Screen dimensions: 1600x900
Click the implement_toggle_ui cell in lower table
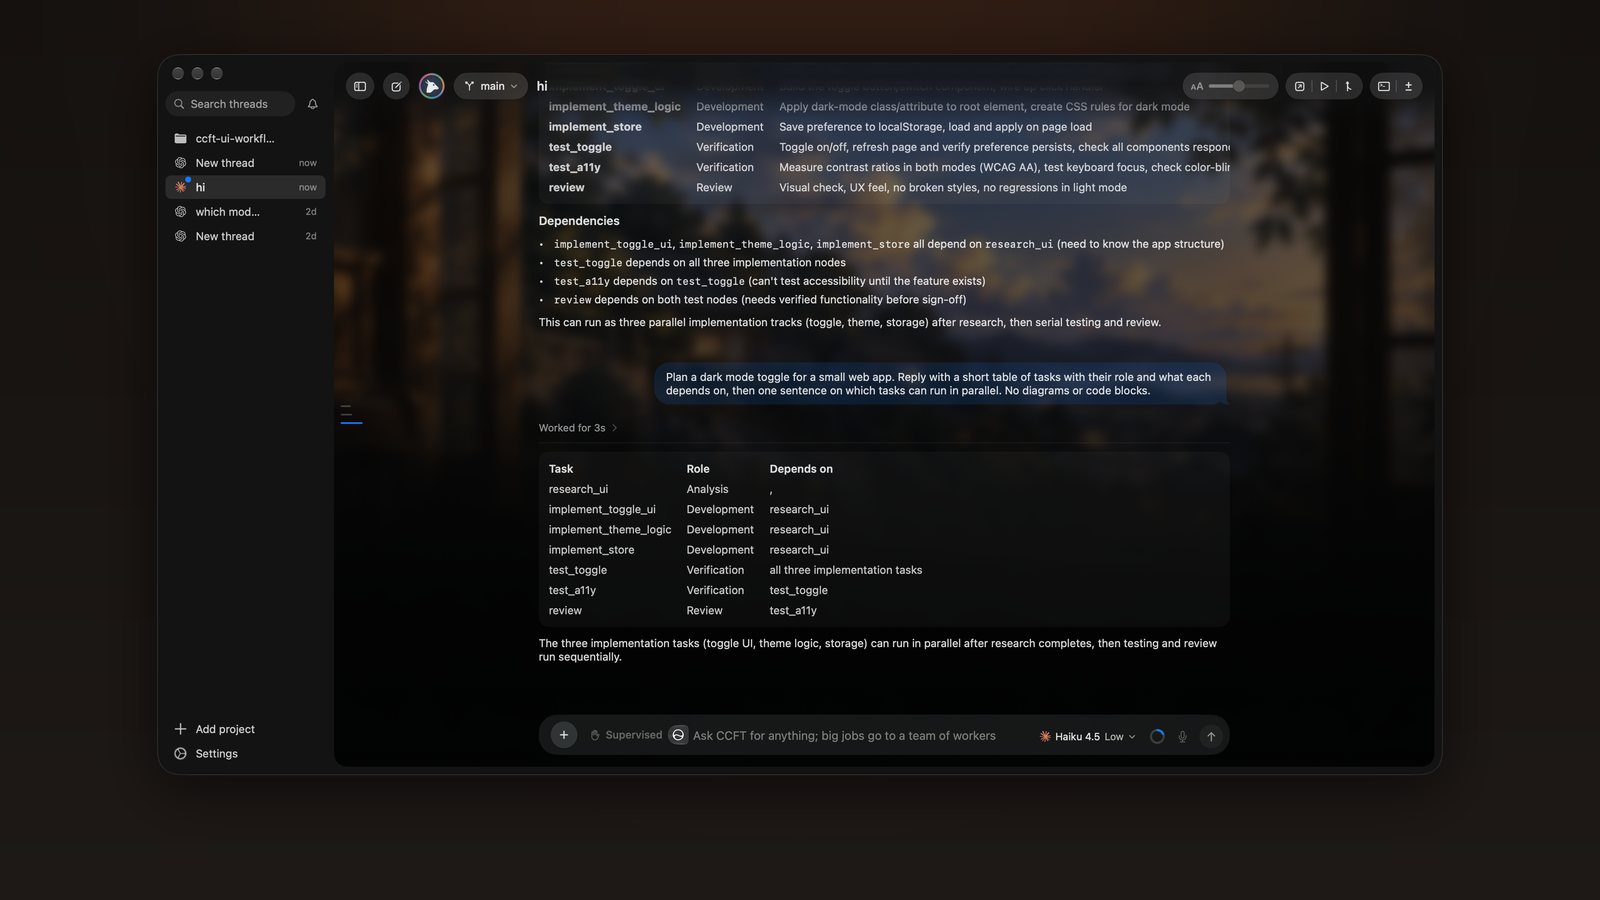pyautogui.click(x=602, y=510)
